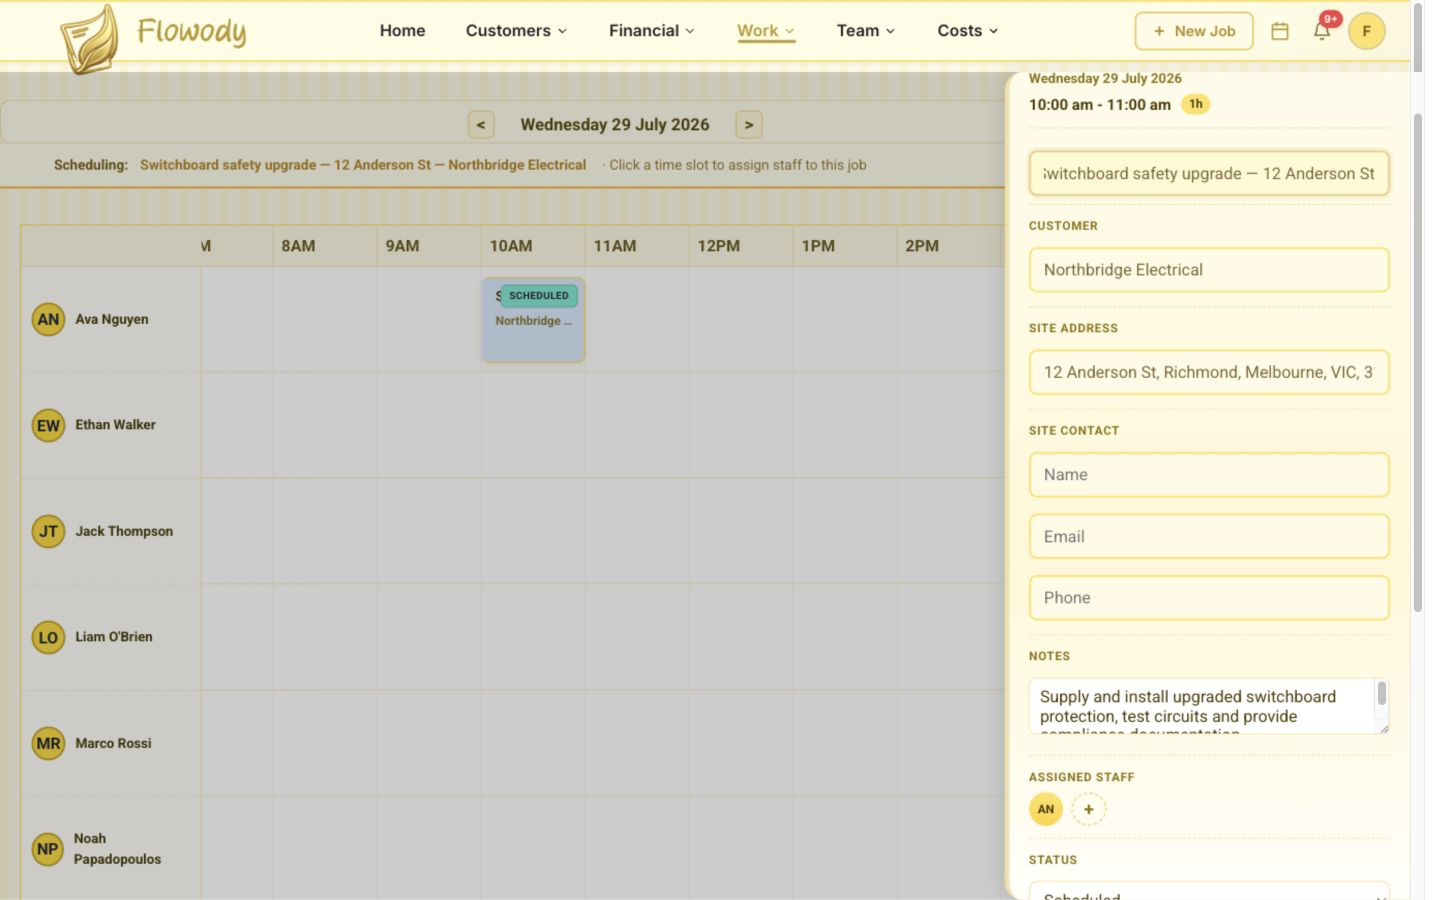Create a New Job
The height and width of the screenshot is (900, 1440).
1194,31
